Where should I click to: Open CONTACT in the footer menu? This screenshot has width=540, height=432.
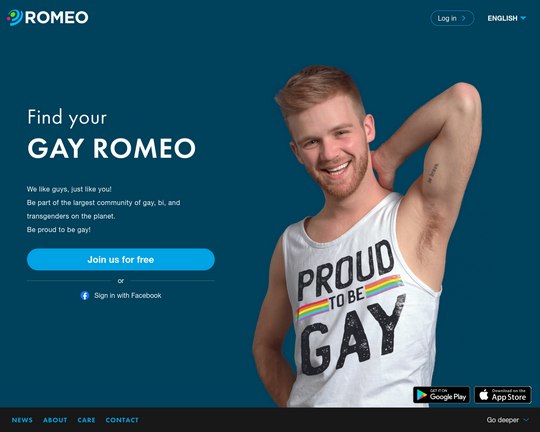point(122,420)
